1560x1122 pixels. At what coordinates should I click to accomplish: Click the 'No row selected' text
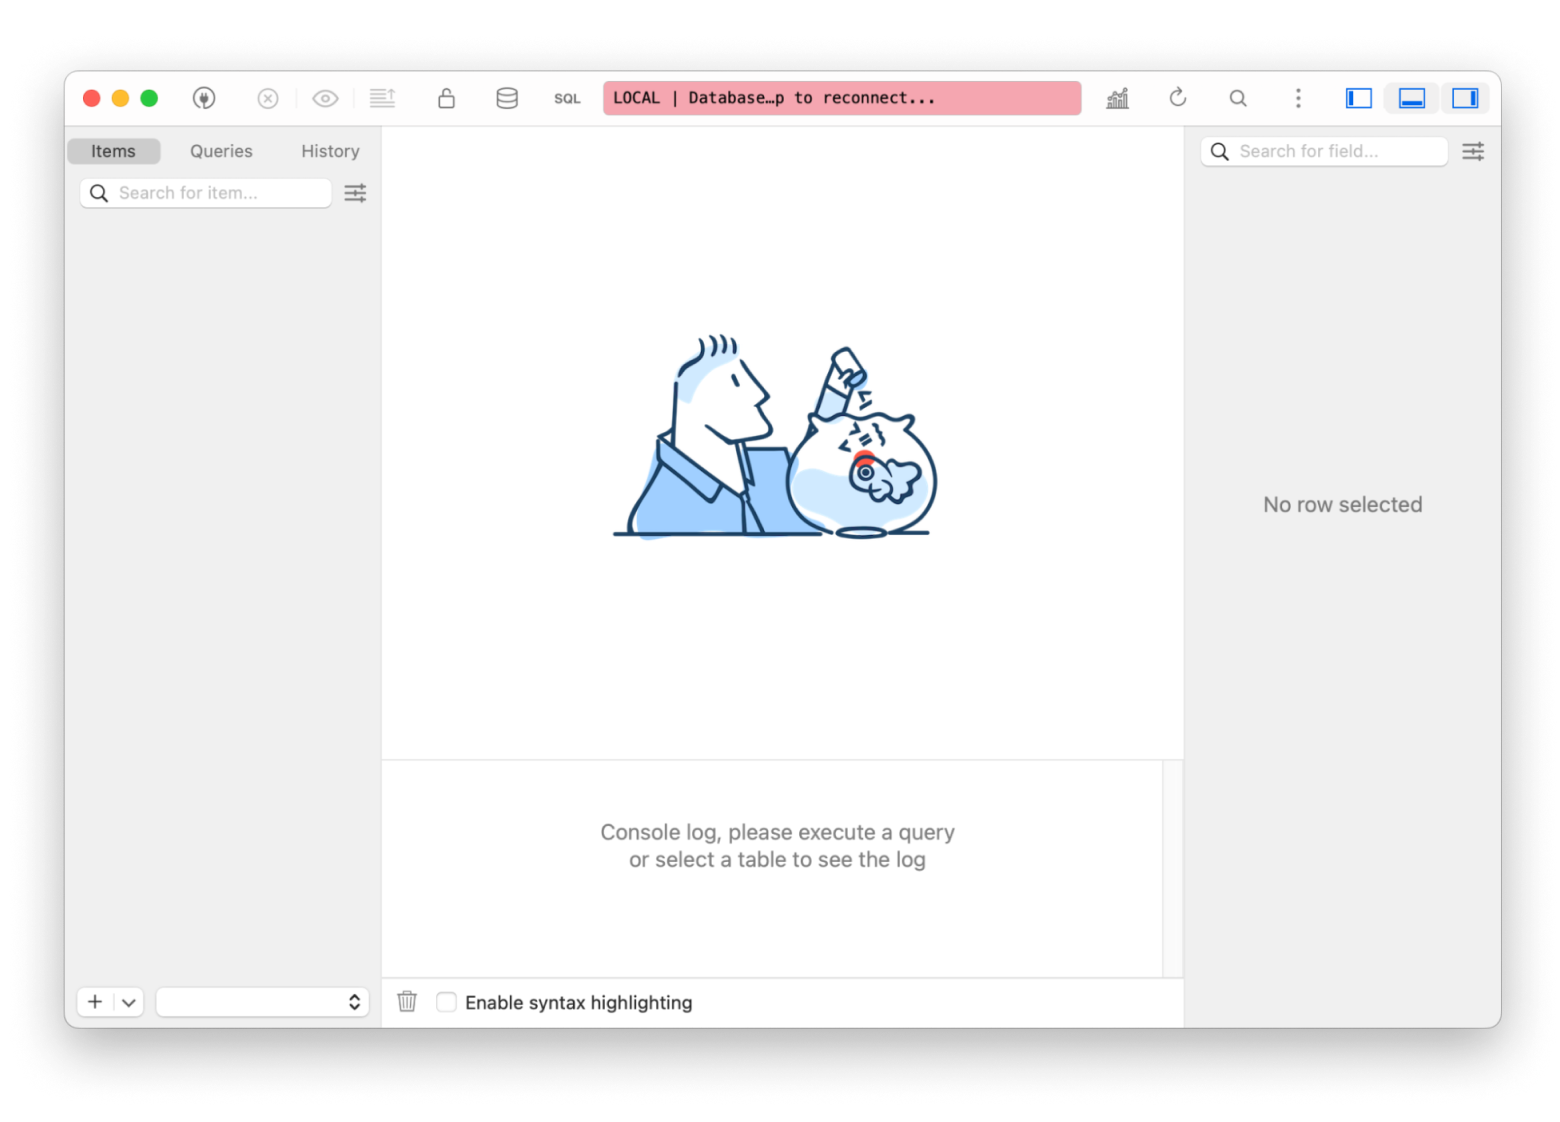1342,505
